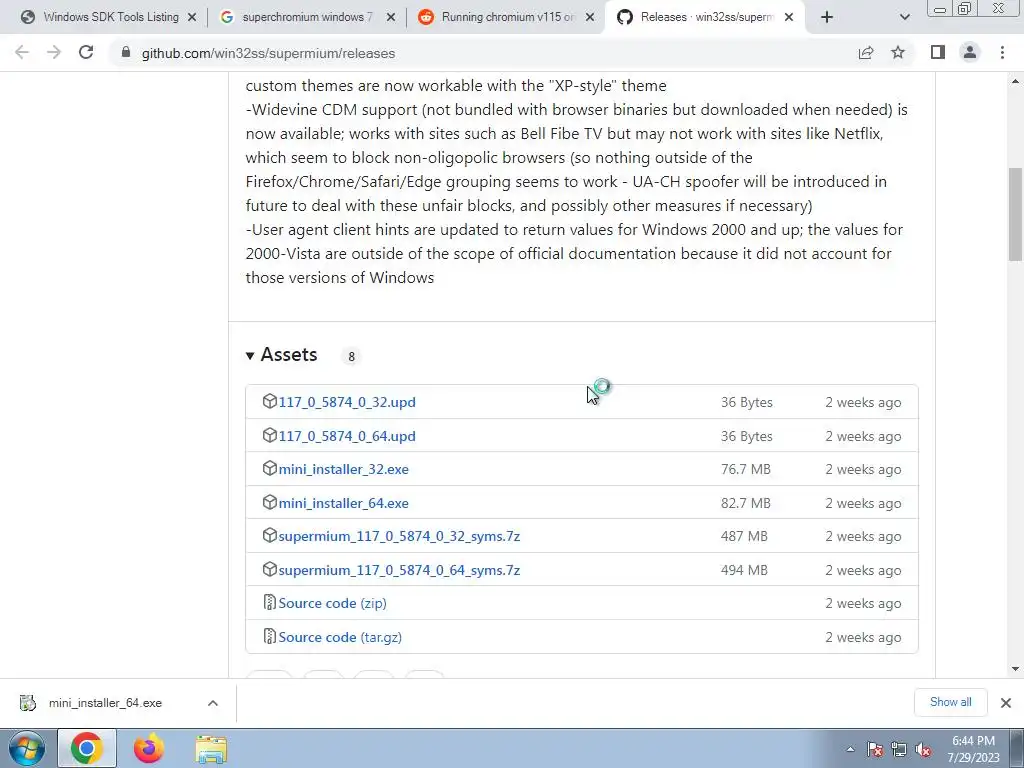Click the scrollbar down arrow
The width and height of the screenshot is (1024, 768).
[x=1015, y=669]
